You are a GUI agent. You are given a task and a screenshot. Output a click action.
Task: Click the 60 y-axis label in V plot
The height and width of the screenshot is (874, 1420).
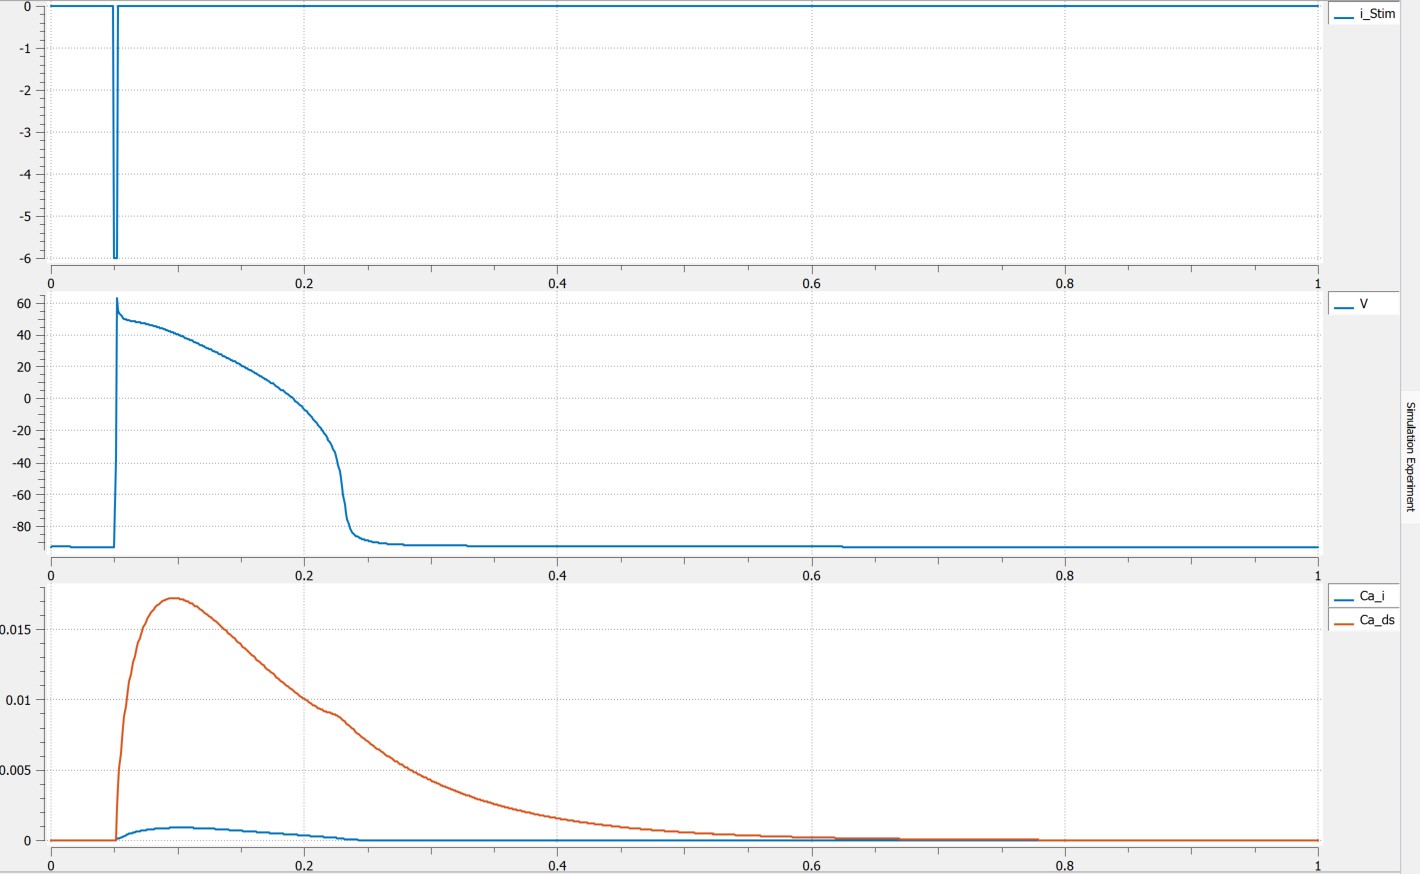click(24, 303)
